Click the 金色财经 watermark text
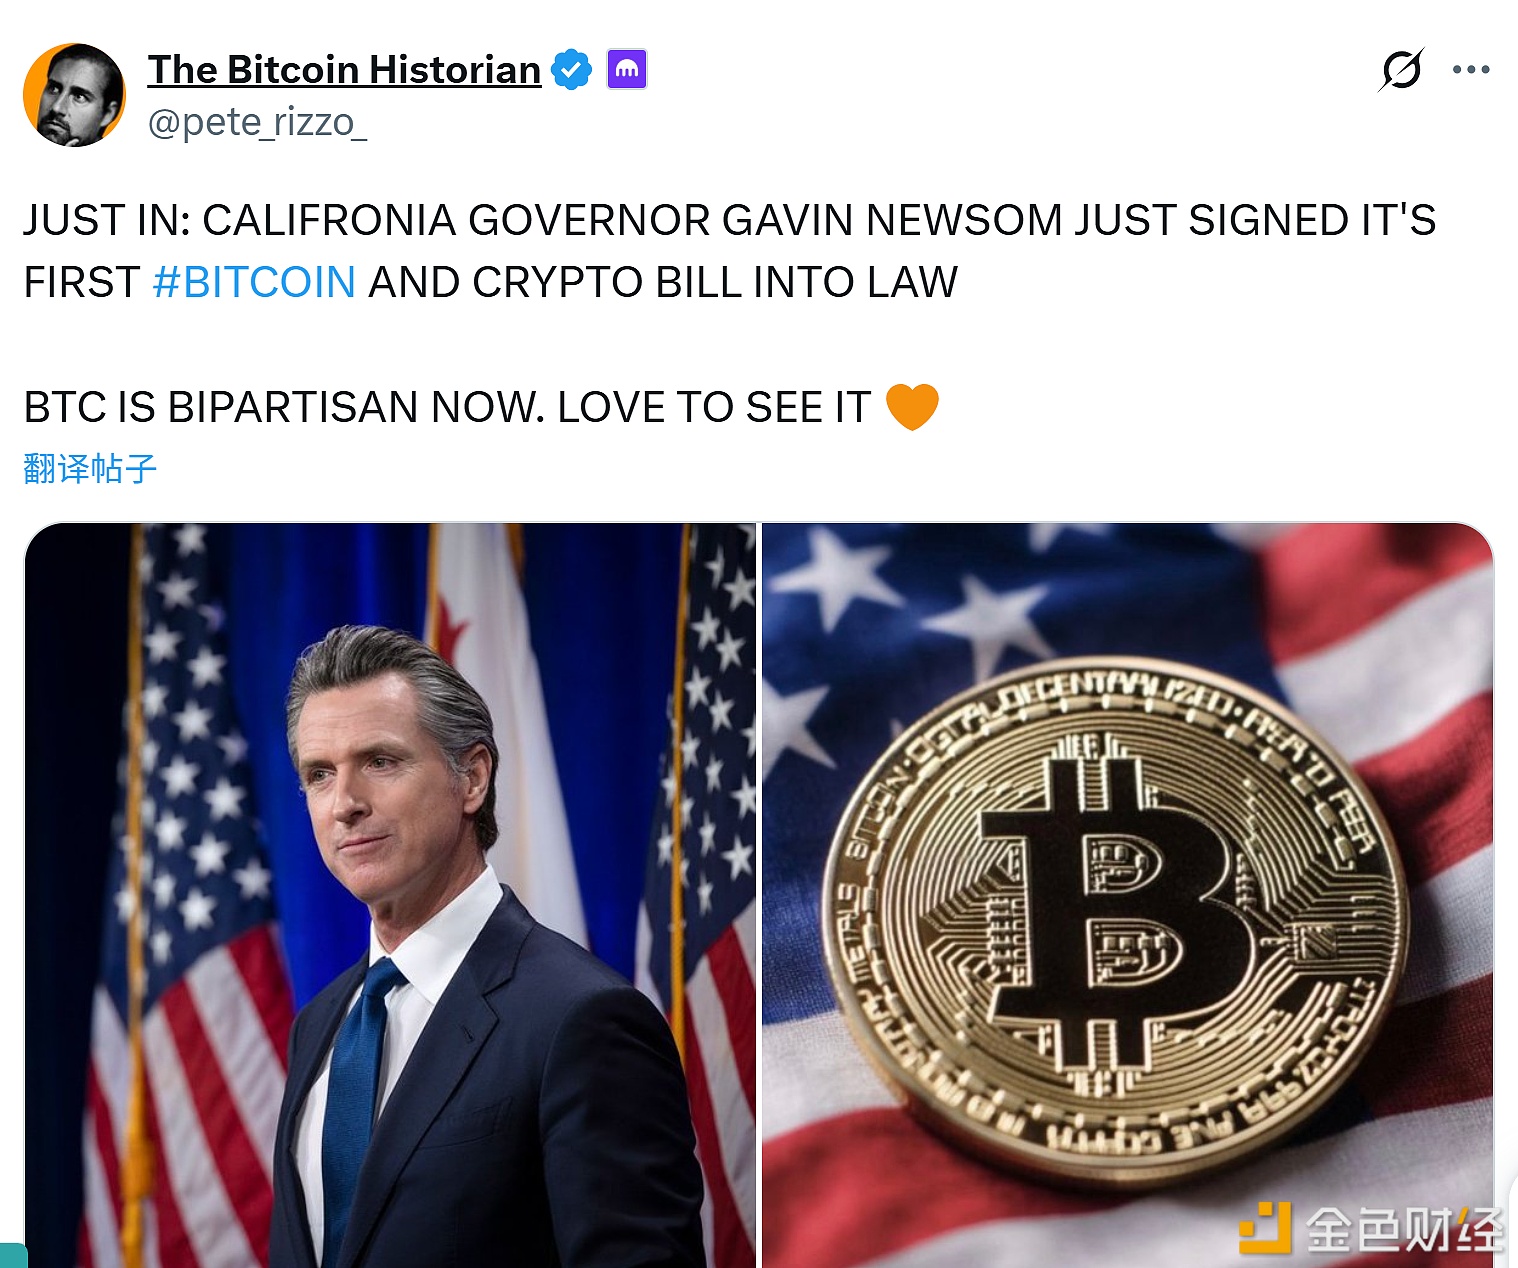The image size is (1518, 1268). (x=1404, y=1228)
